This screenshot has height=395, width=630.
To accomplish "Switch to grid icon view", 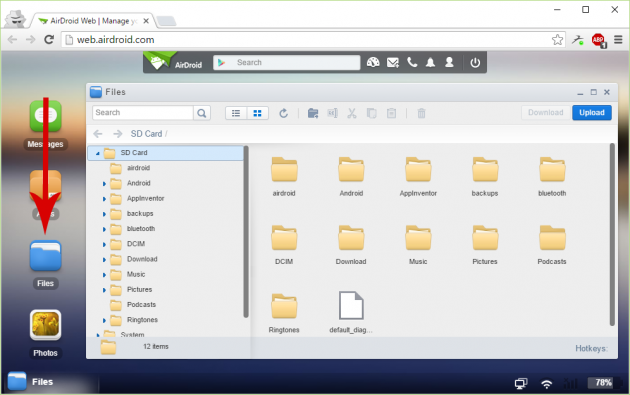I will [x=258, y=113].
